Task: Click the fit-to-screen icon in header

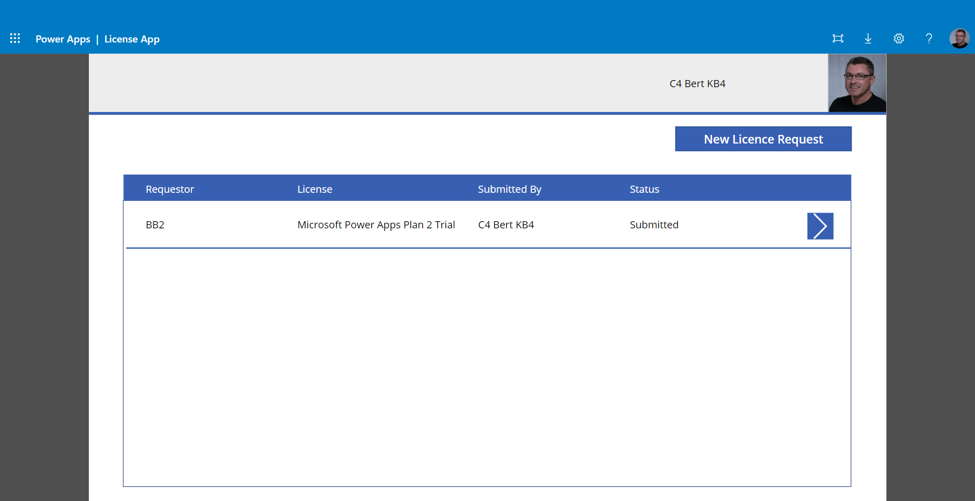Action: tap(838, 39)
